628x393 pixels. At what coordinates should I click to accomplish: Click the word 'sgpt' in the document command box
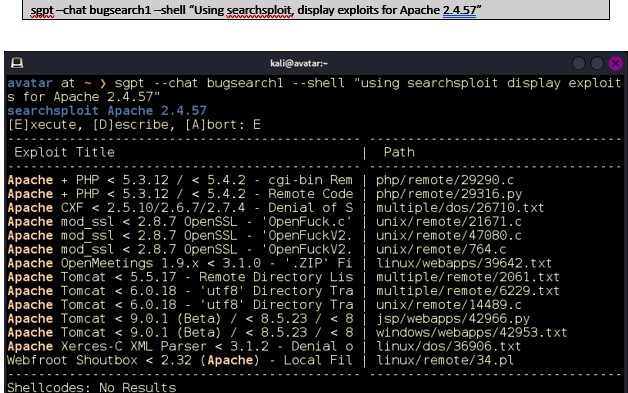(x=42, y=10)
